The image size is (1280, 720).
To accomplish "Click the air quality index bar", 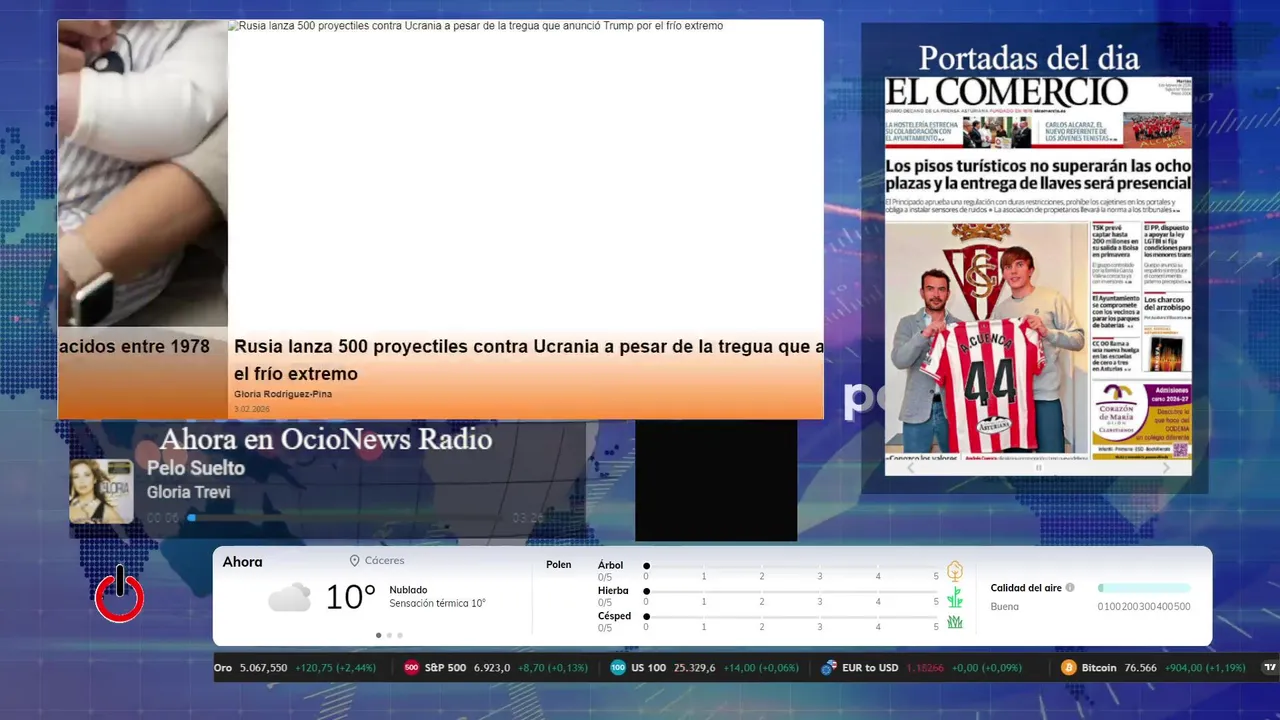I will 1144,588.
